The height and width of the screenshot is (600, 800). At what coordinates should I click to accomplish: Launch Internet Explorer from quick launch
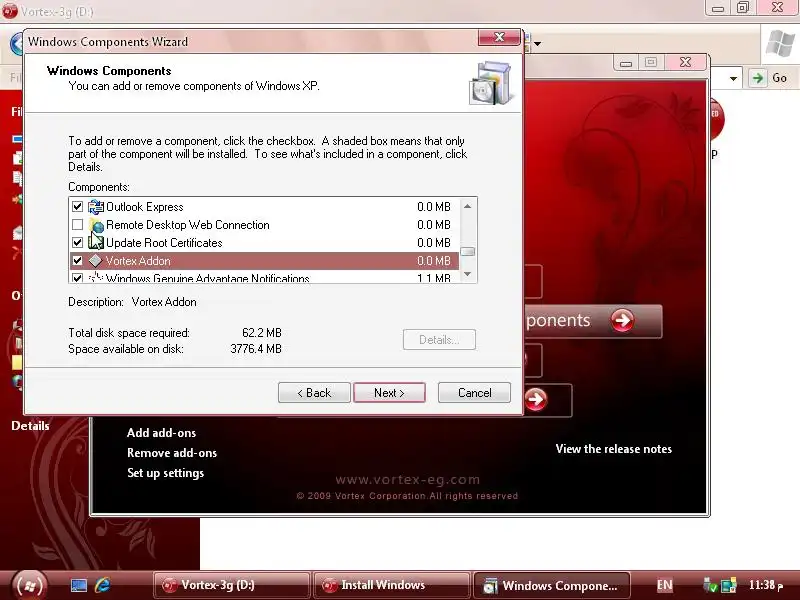[103, 585]
